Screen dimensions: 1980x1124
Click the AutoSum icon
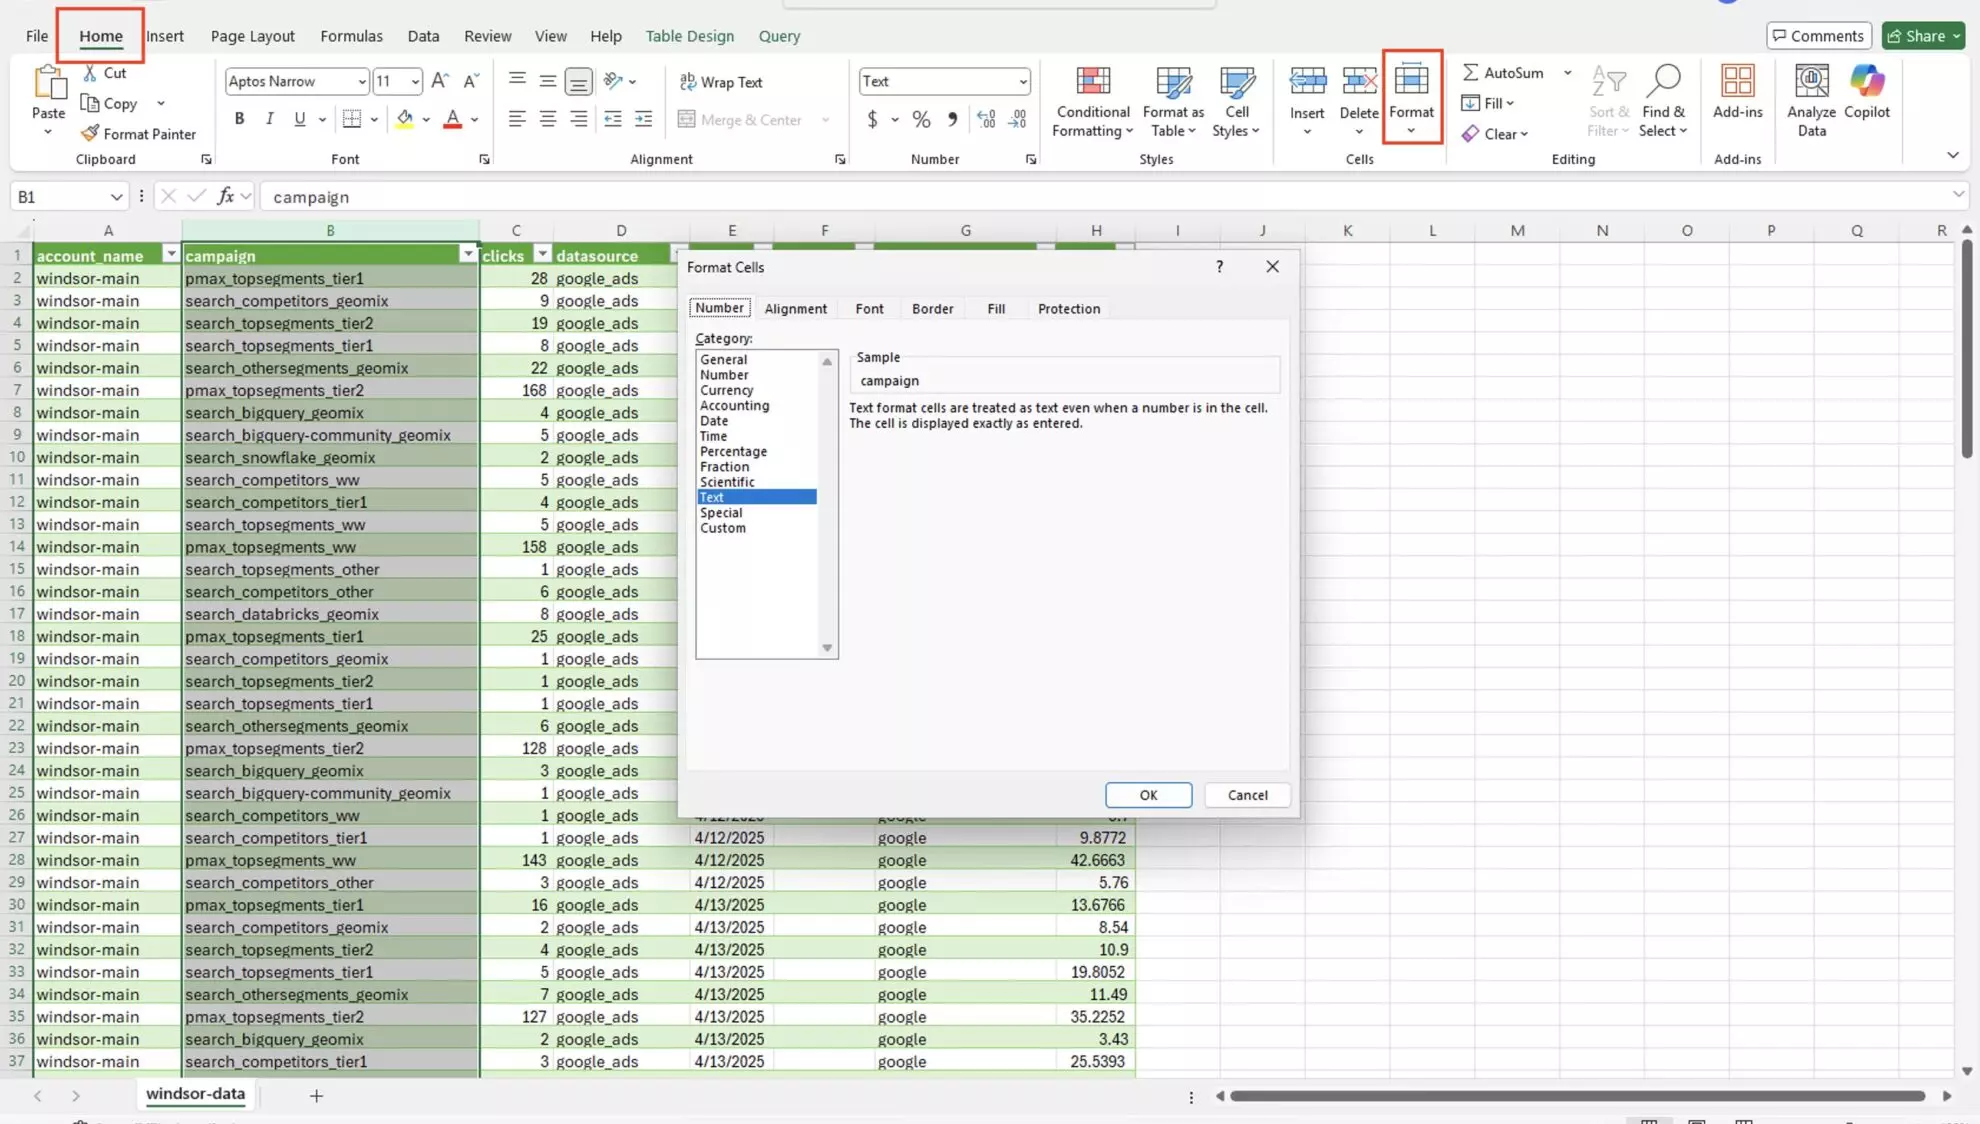1468,71
